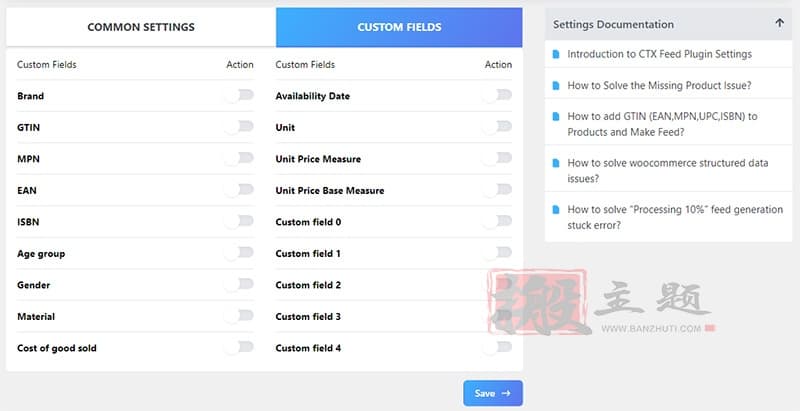
Task: Click document icon beside woocommerce structured data
Action: (556, 163)
